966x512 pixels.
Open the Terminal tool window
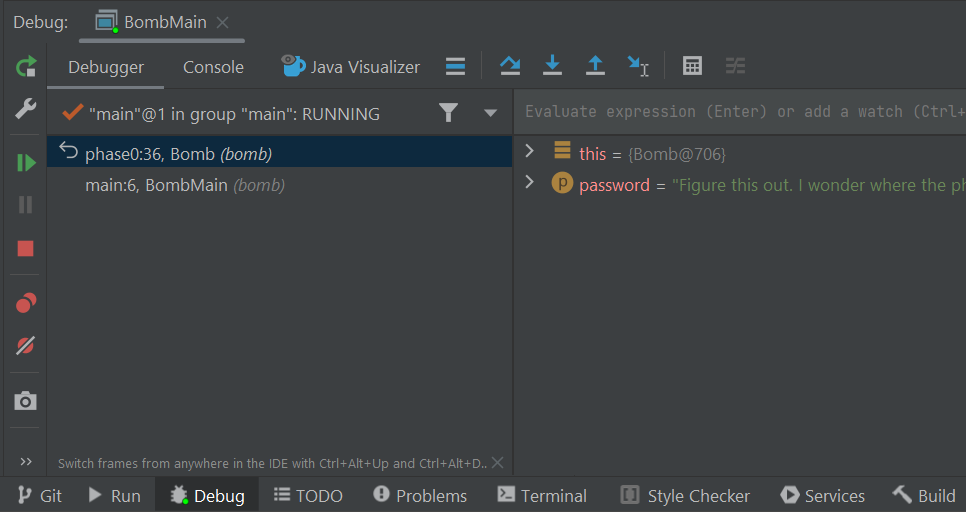click(x=543, y=495)
